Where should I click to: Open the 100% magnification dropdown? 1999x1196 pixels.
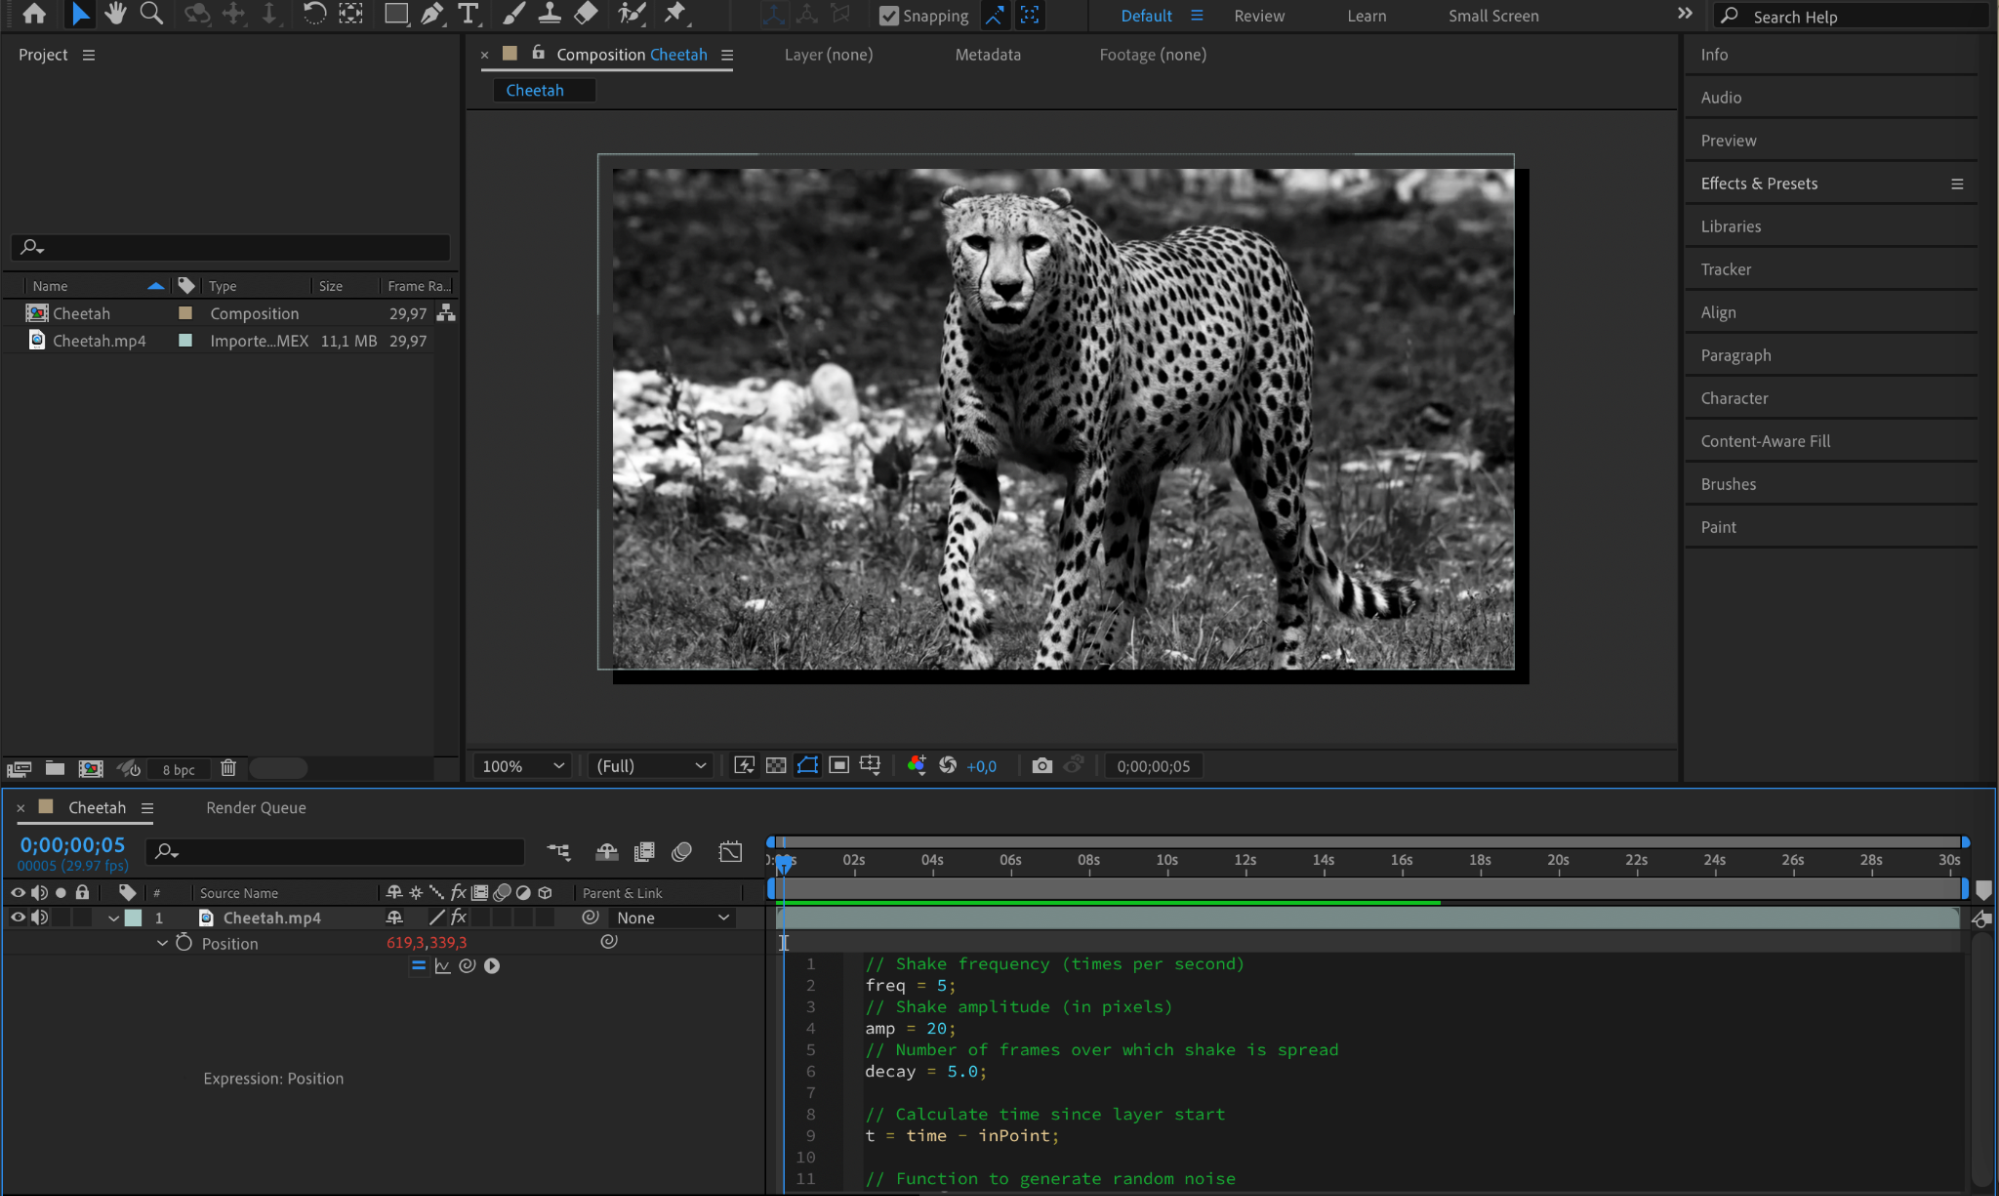tap(523, 766)
